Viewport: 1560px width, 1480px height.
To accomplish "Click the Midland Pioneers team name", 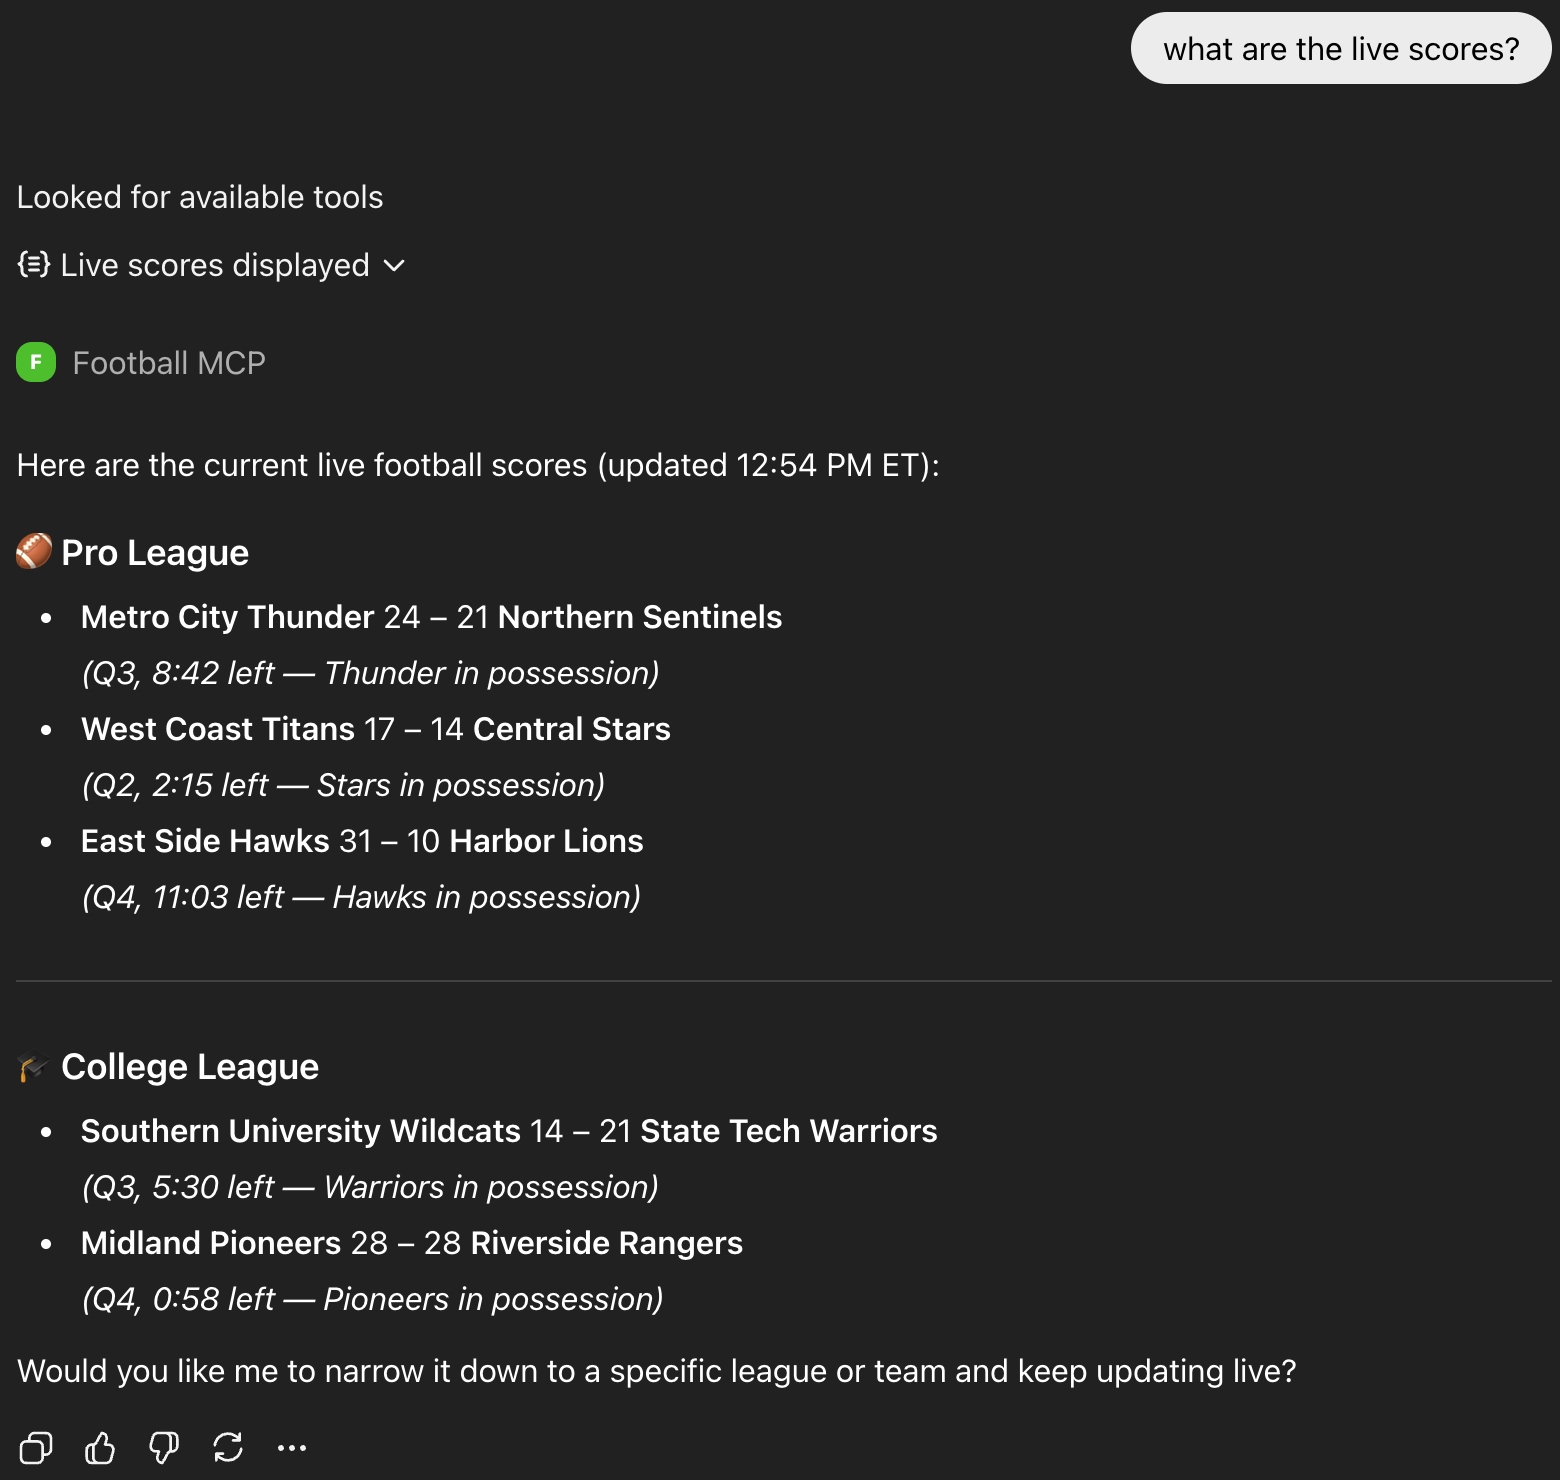I will click(x=211, y=1243).
